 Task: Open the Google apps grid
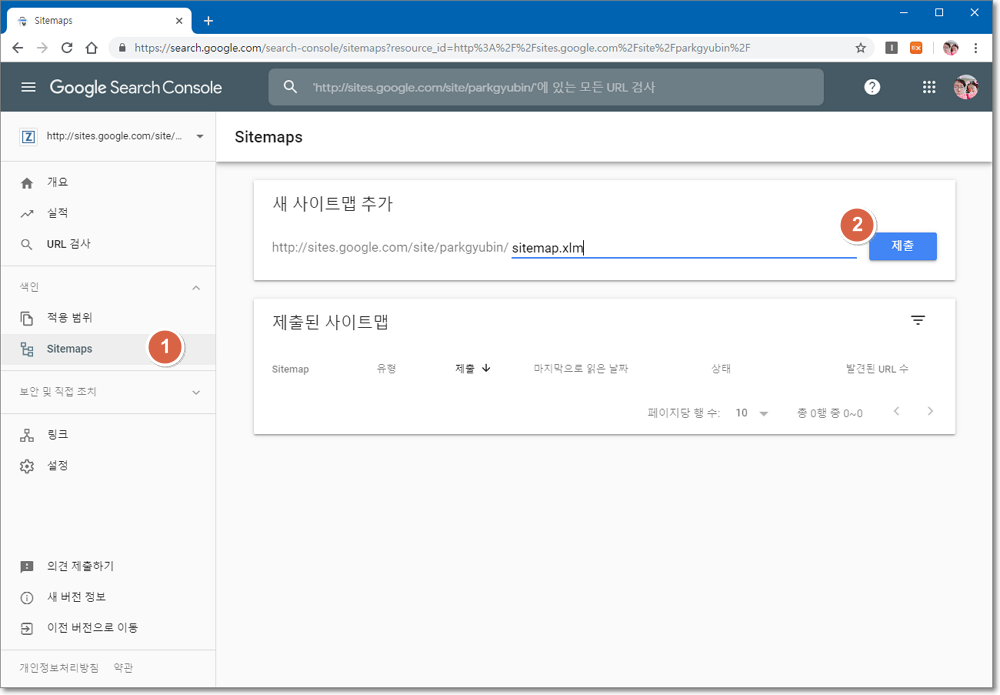point(928,87)
